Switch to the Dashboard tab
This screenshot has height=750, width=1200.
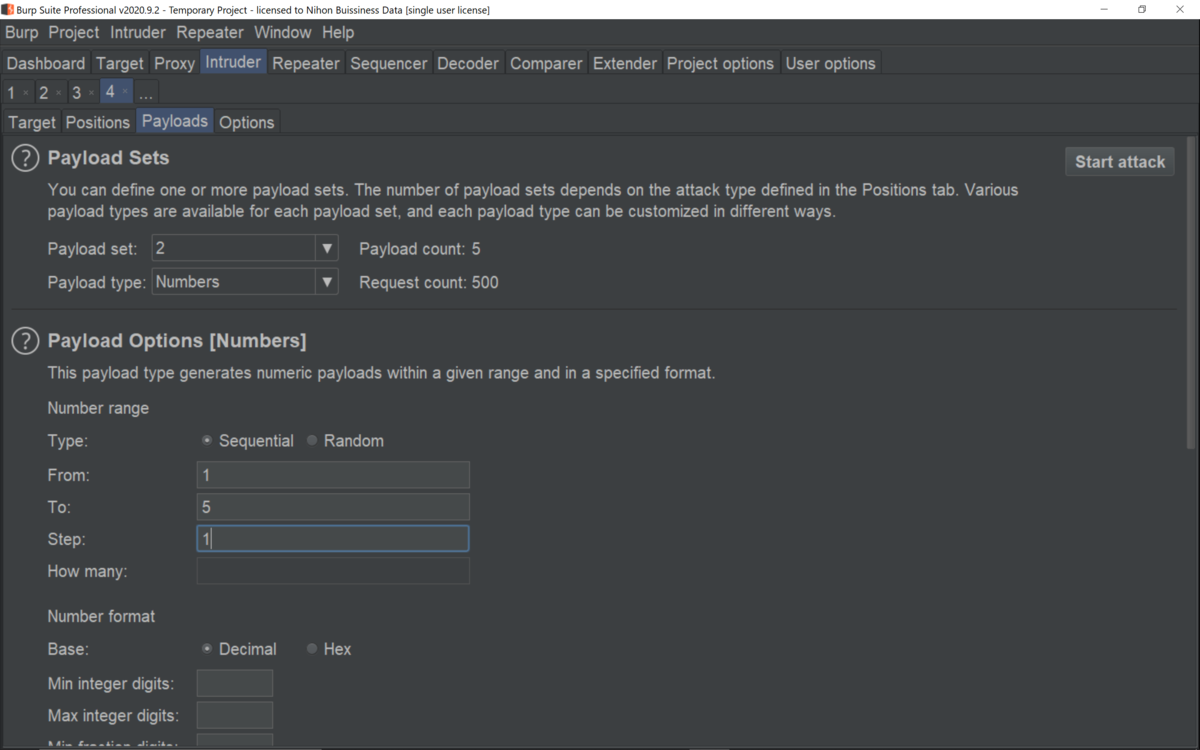tap(46, 63)
